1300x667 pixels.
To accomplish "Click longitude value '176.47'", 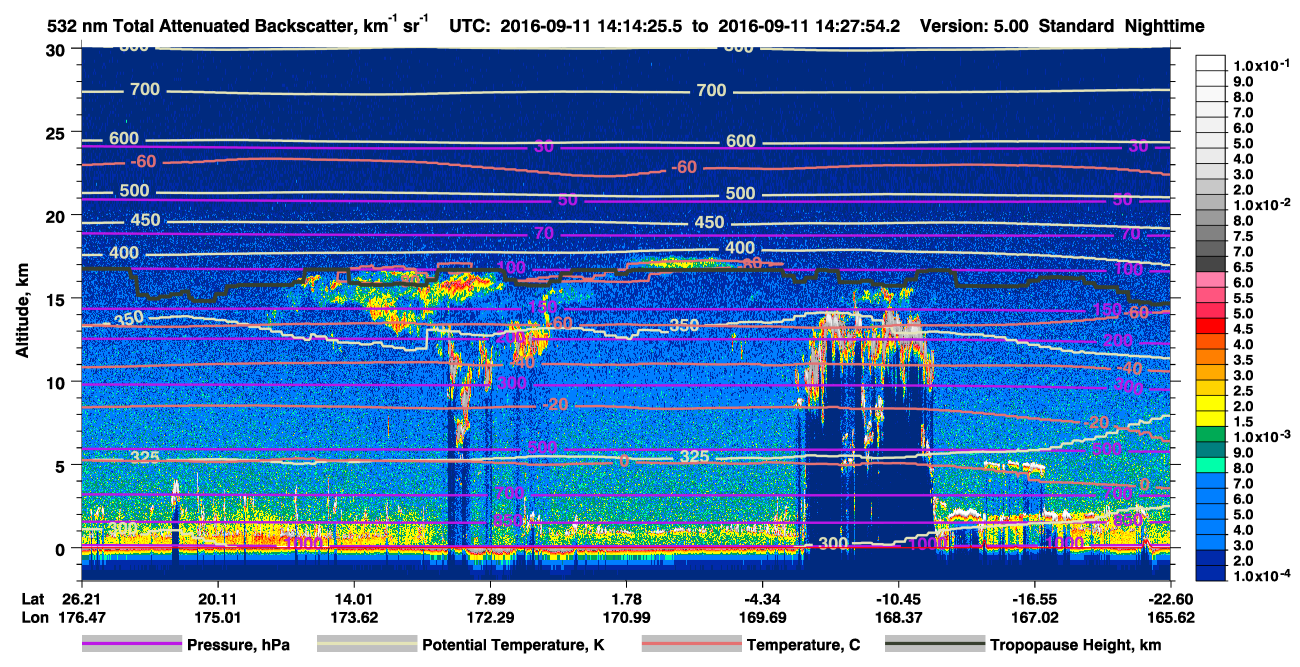I will coord(84,617).
